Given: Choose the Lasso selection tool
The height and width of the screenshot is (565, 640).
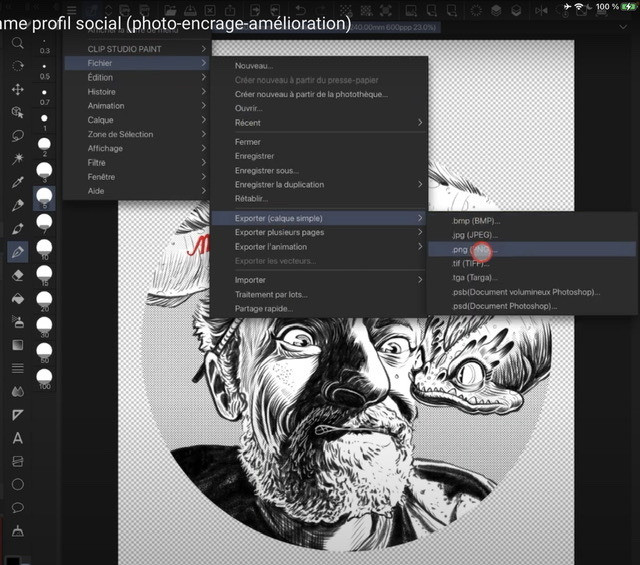Looking at the screenshot, I should point(17,135).
